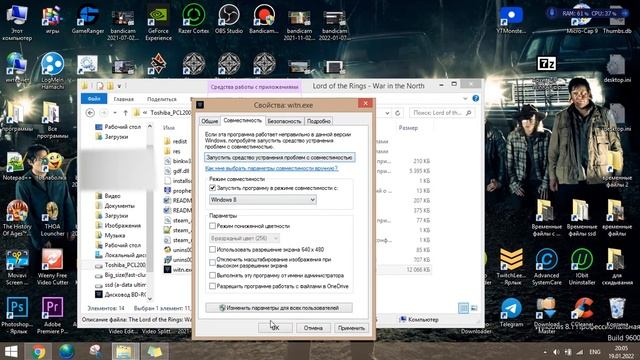Open the Recycle Bin on the desktop

click(617, 312)
